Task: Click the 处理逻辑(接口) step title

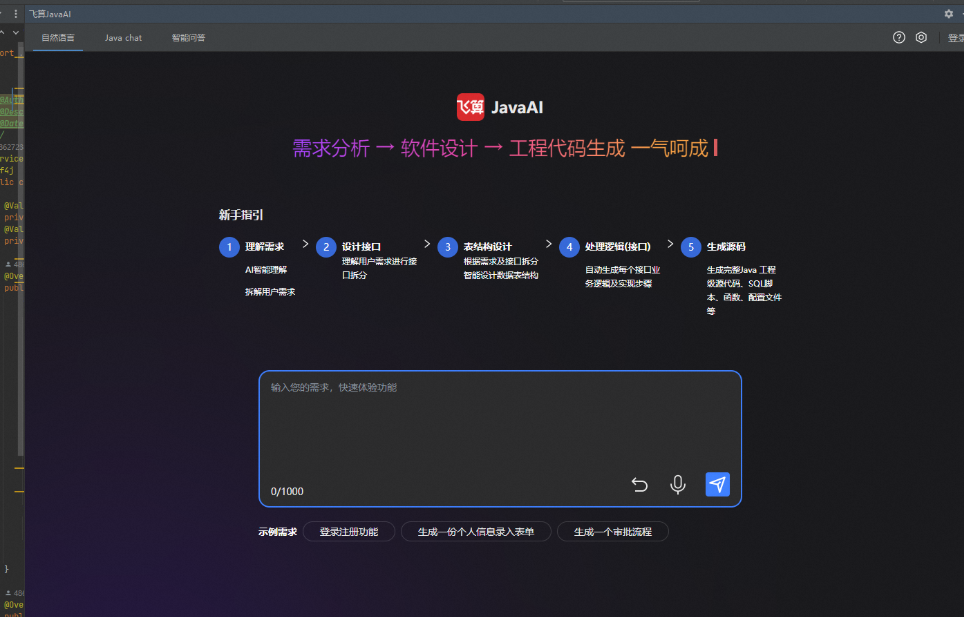Action: 617,247
